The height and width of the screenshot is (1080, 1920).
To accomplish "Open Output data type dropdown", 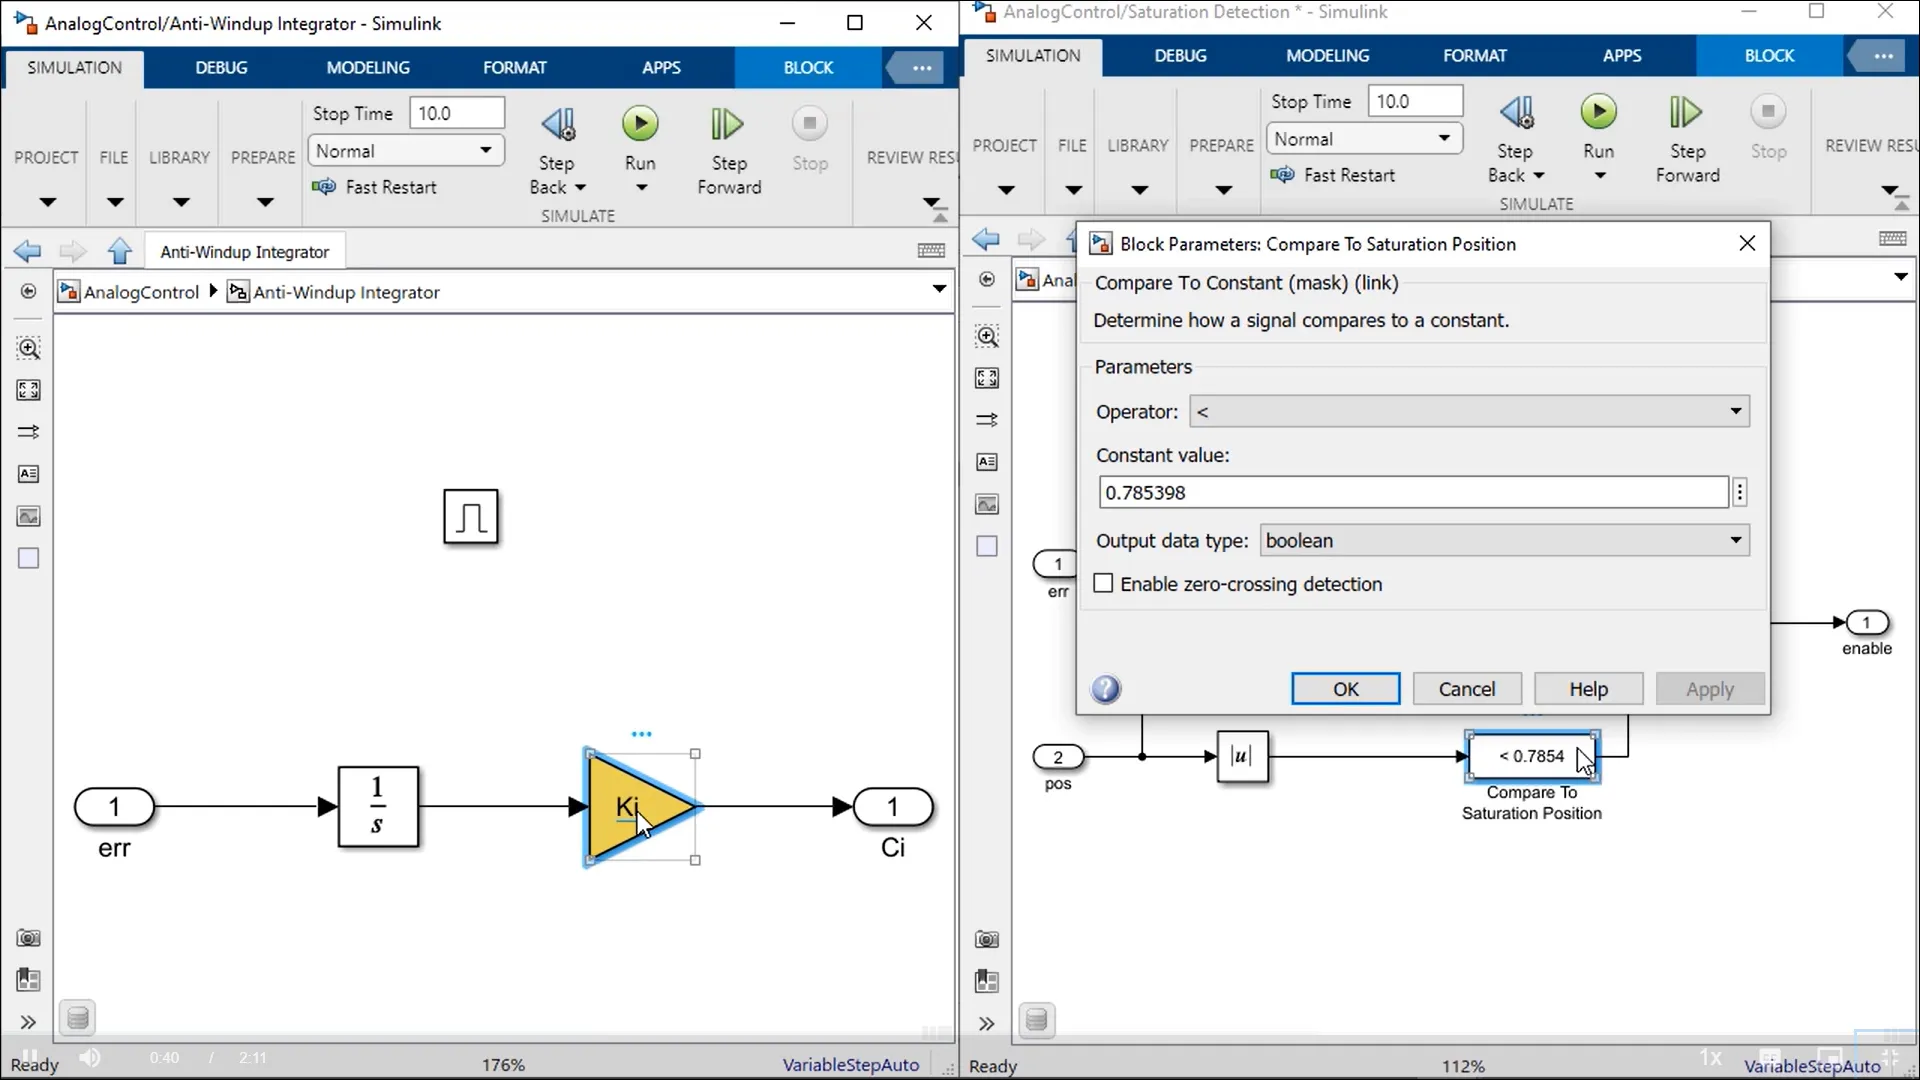I will click(x=1504, y=540).
